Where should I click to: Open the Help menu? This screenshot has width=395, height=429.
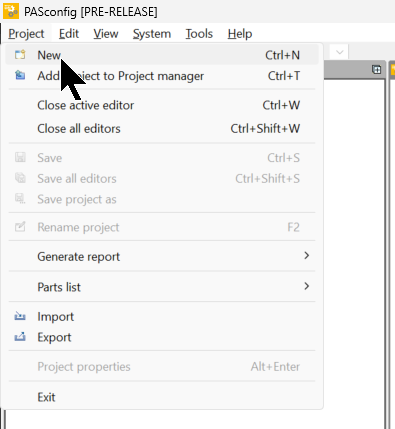(240, 34)
